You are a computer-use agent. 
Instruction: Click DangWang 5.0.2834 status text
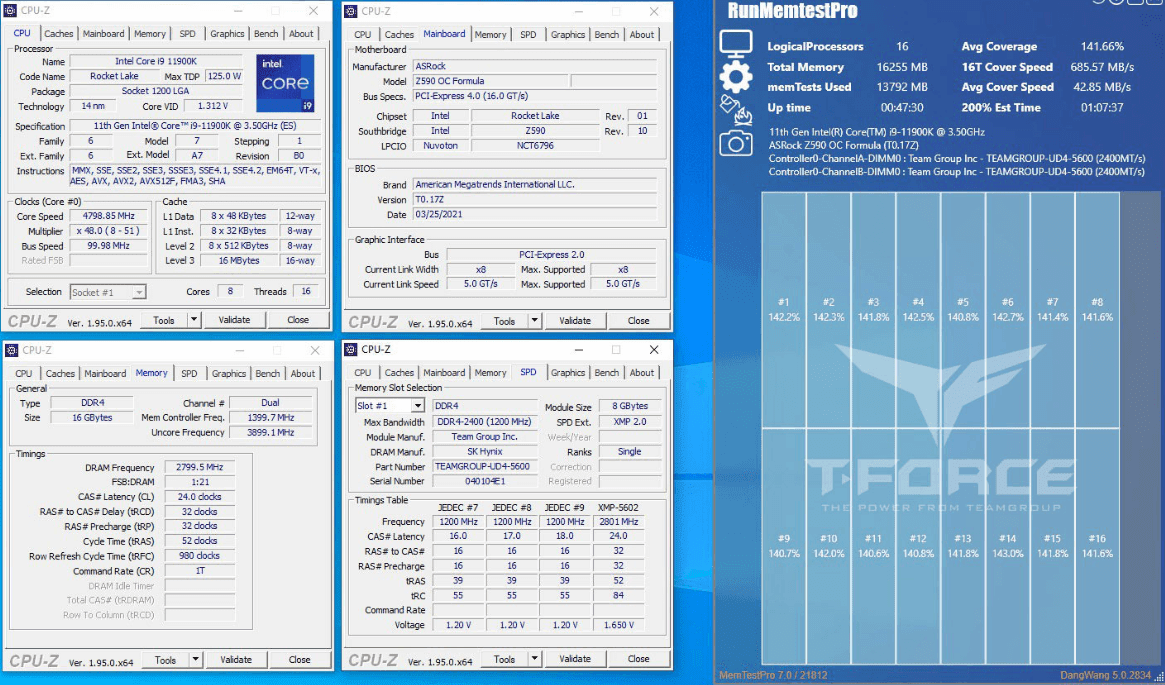(x=1106, y=675)
